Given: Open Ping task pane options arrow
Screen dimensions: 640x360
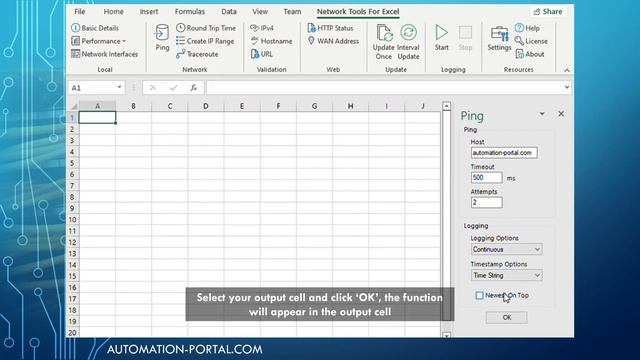Looking at the screenshot, I should point(542,114).
